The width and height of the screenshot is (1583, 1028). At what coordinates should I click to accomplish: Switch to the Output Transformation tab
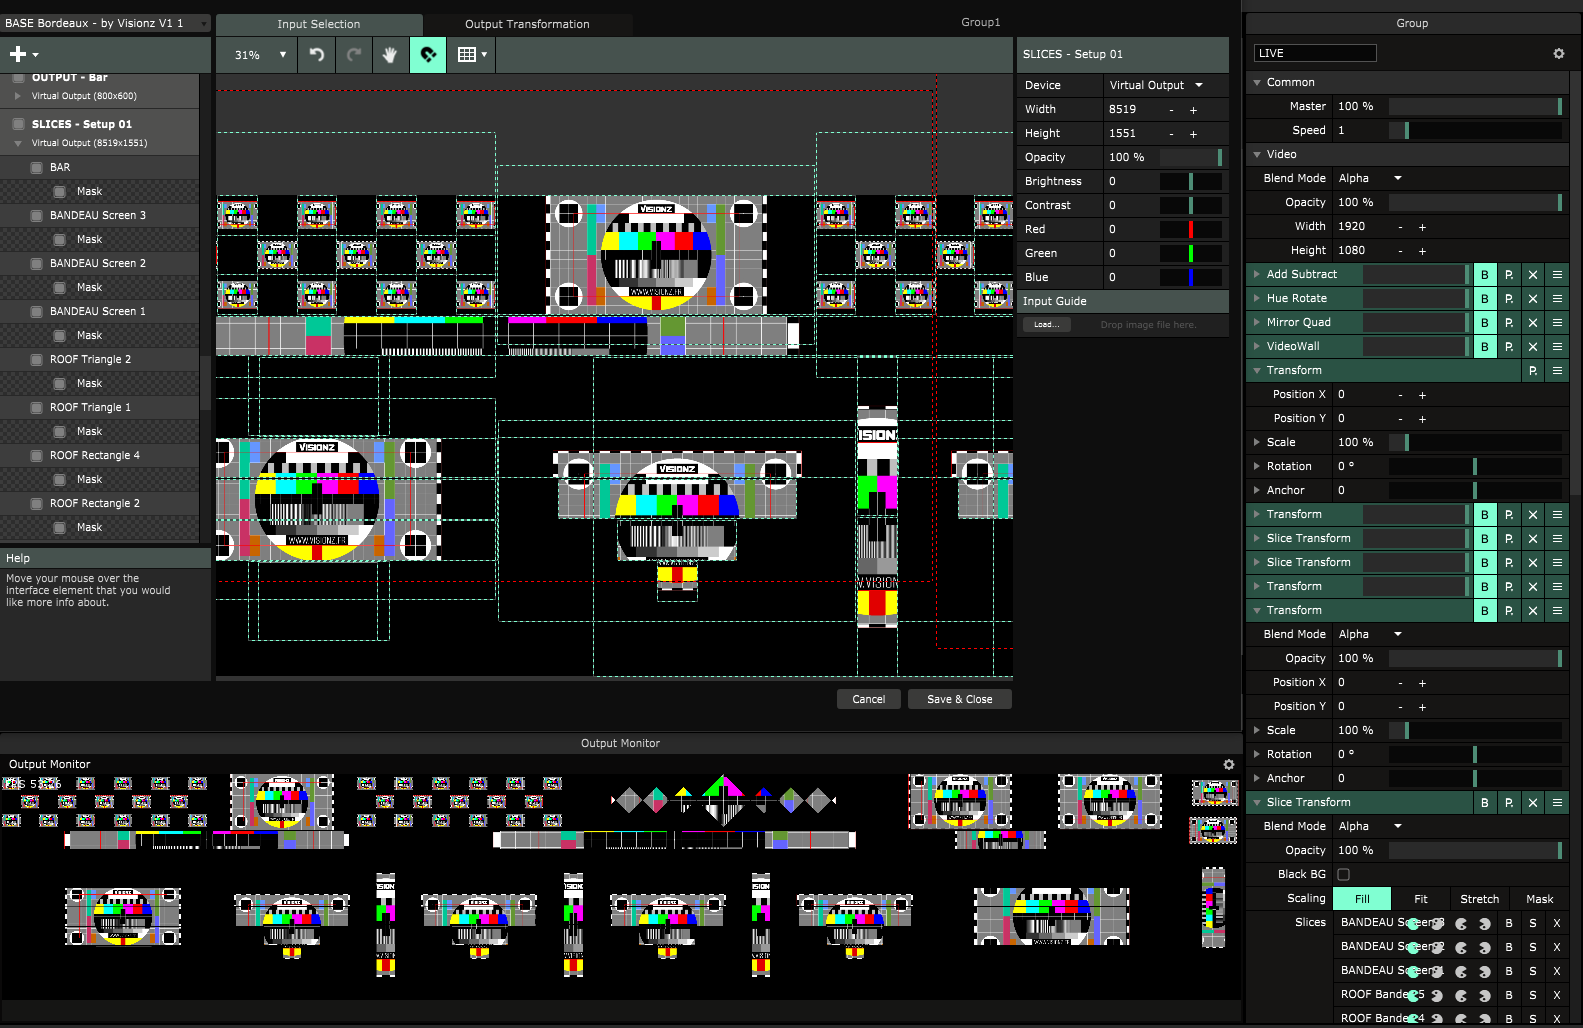527,24
